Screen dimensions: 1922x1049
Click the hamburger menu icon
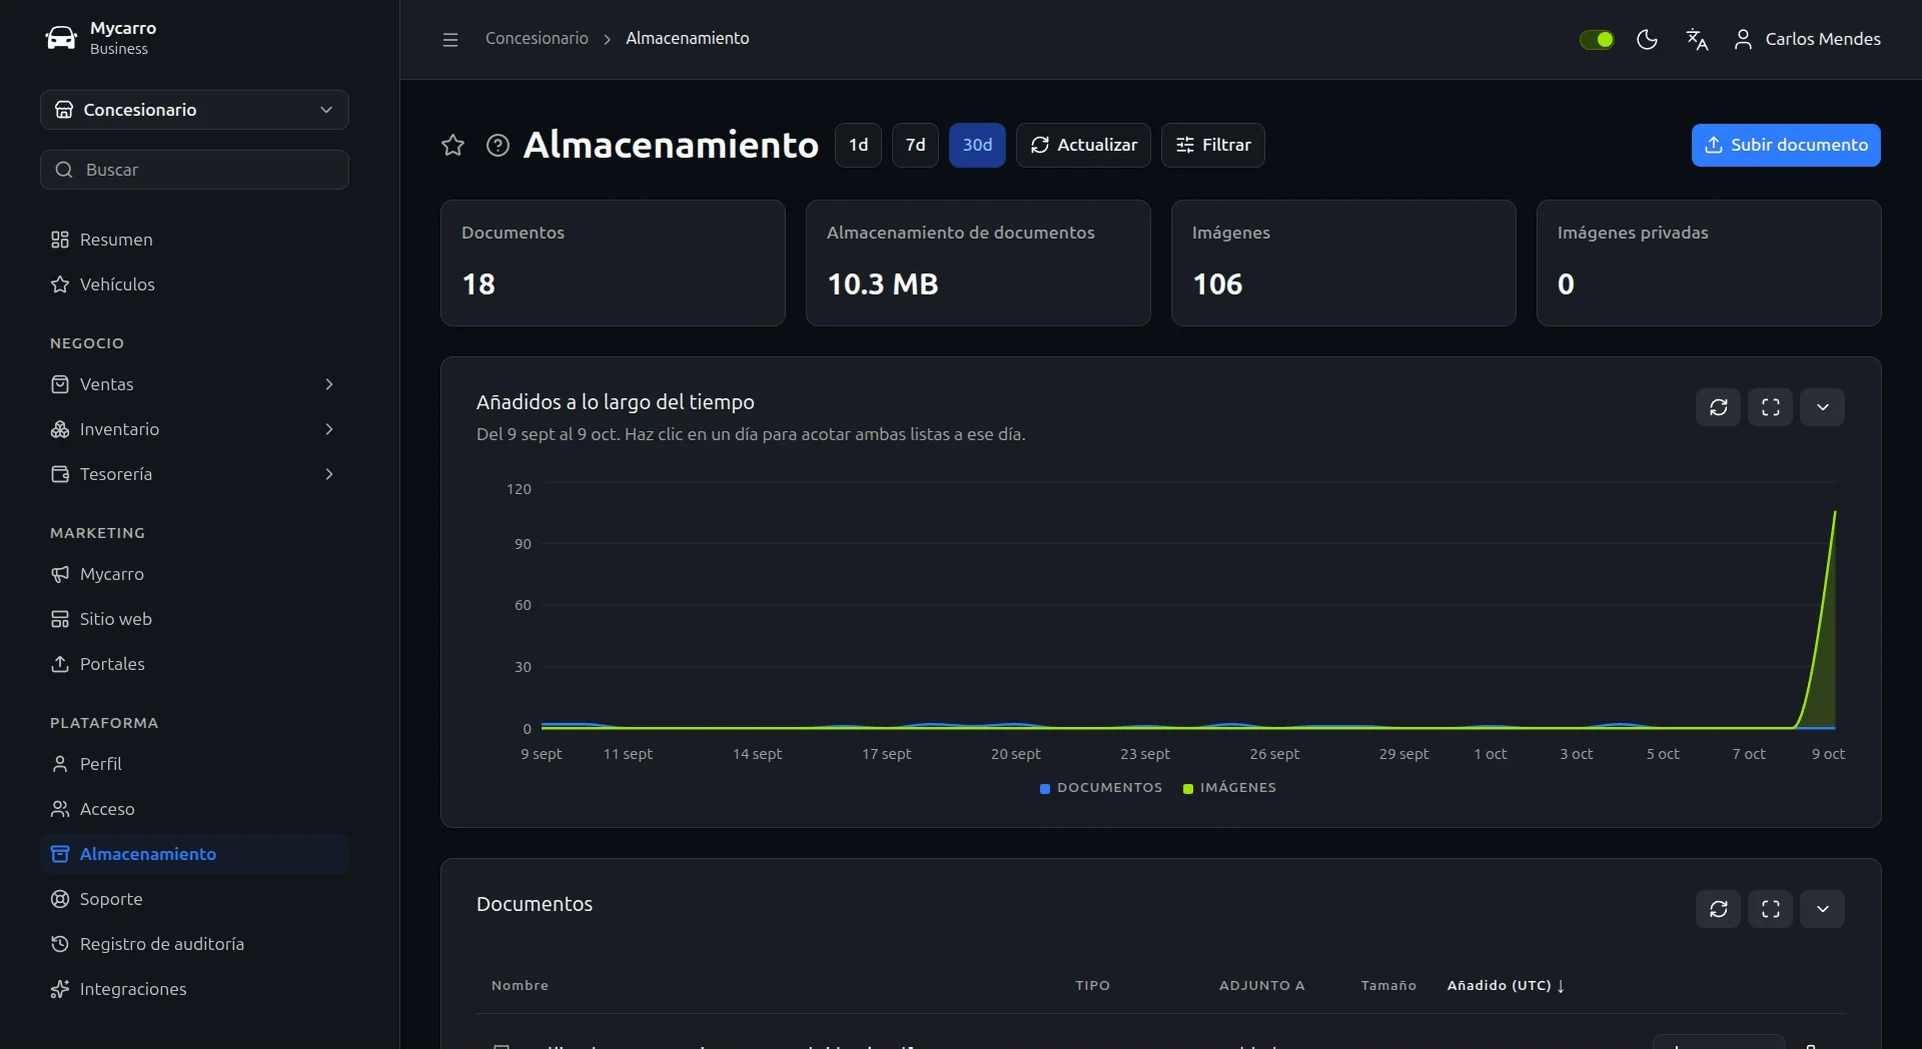450,39
